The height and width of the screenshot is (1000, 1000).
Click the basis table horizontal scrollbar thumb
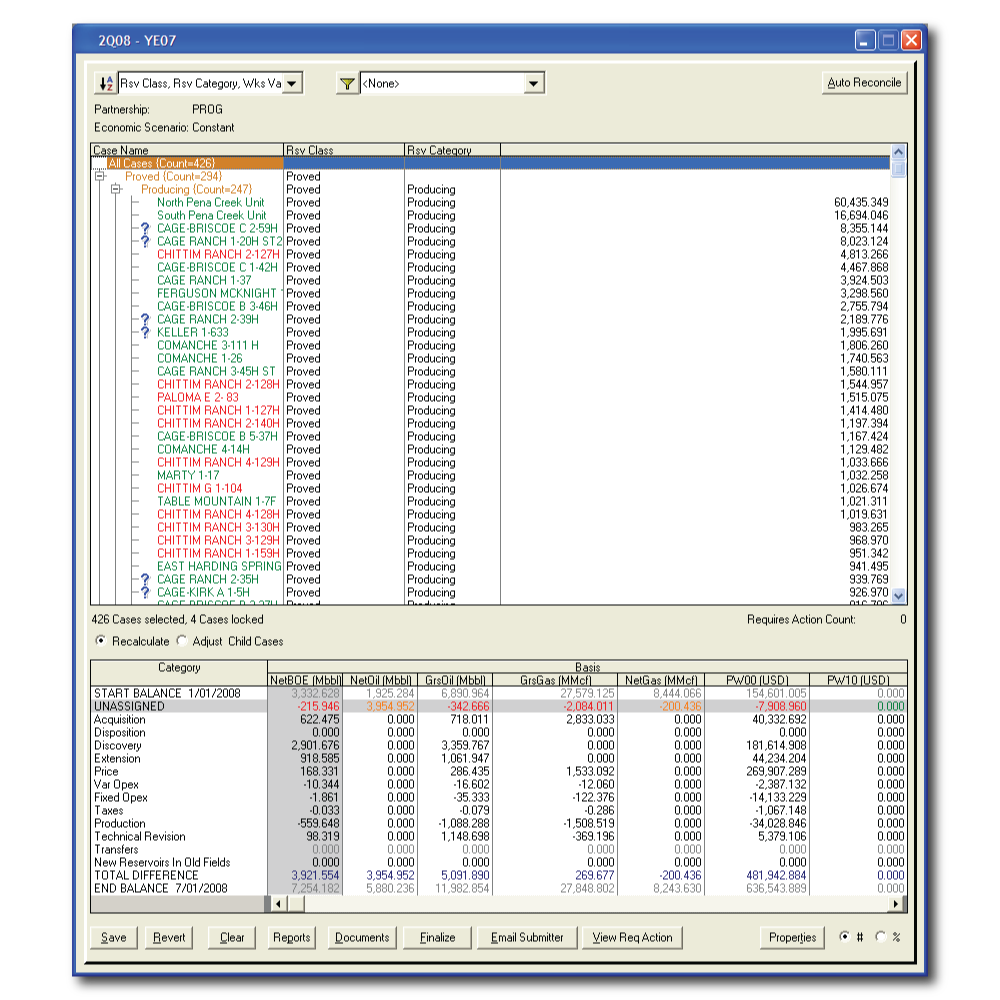click(x=296, y=904)
